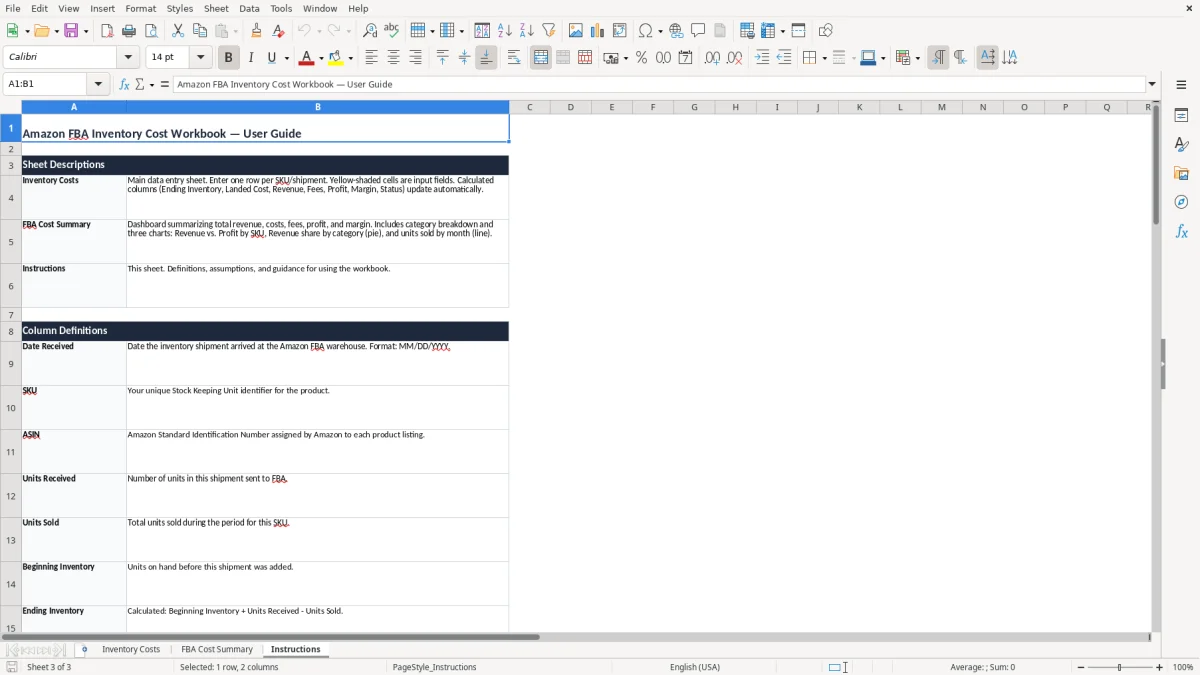
Task: Toggle Wrap Text
Action: click(x=514, y=58)
